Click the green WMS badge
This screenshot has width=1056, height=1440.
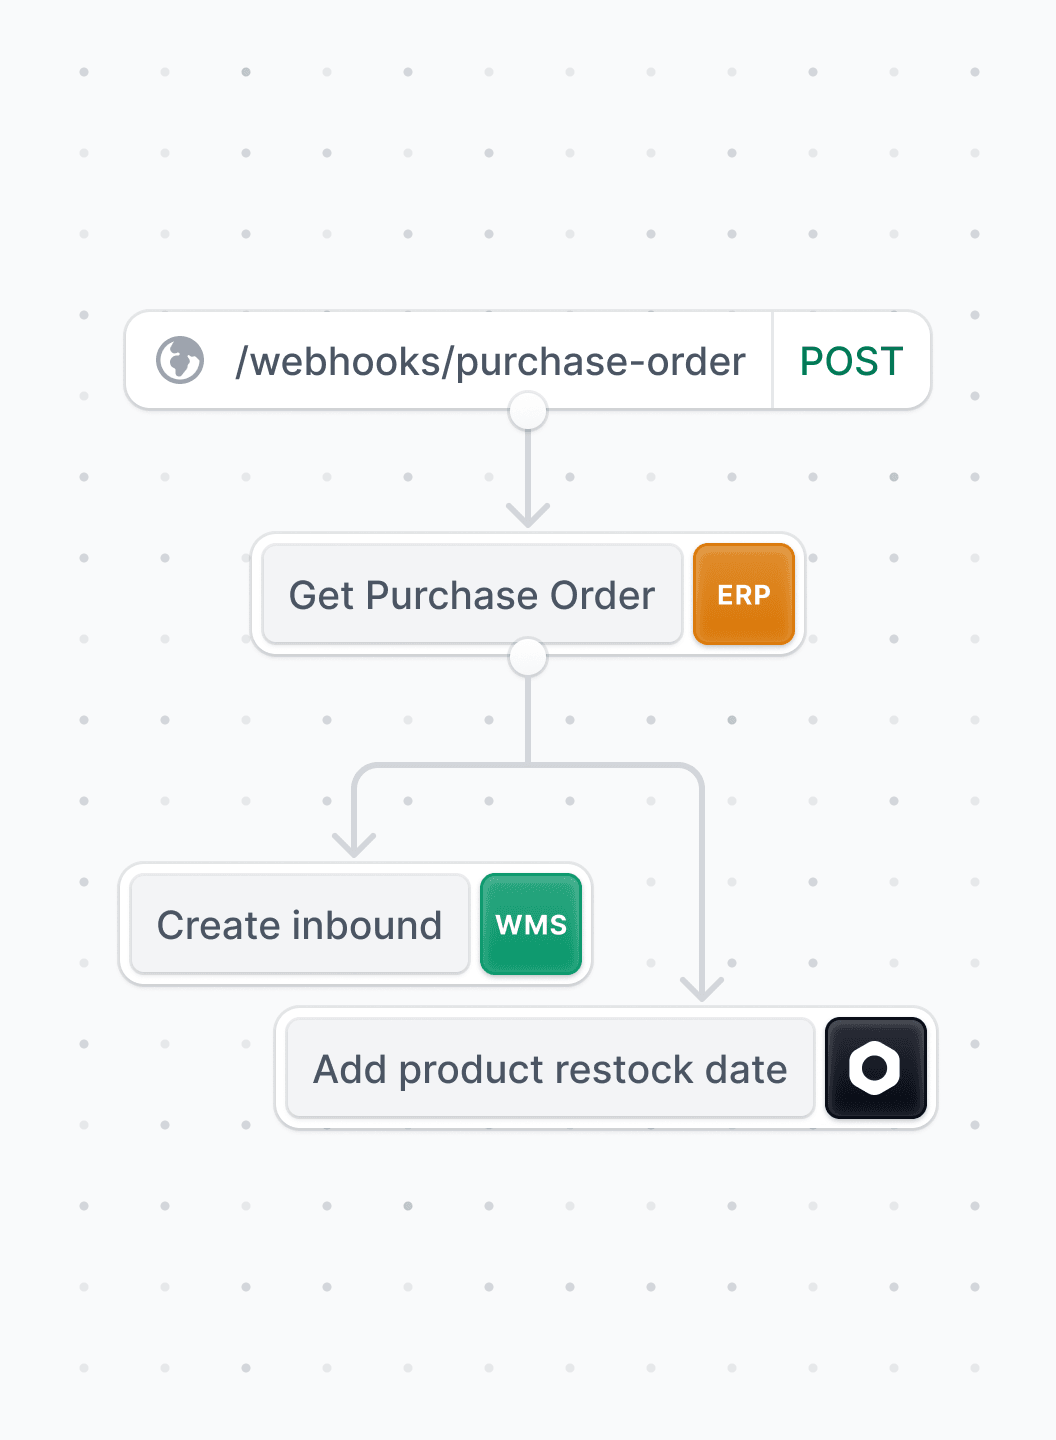[x=531, y=924]
